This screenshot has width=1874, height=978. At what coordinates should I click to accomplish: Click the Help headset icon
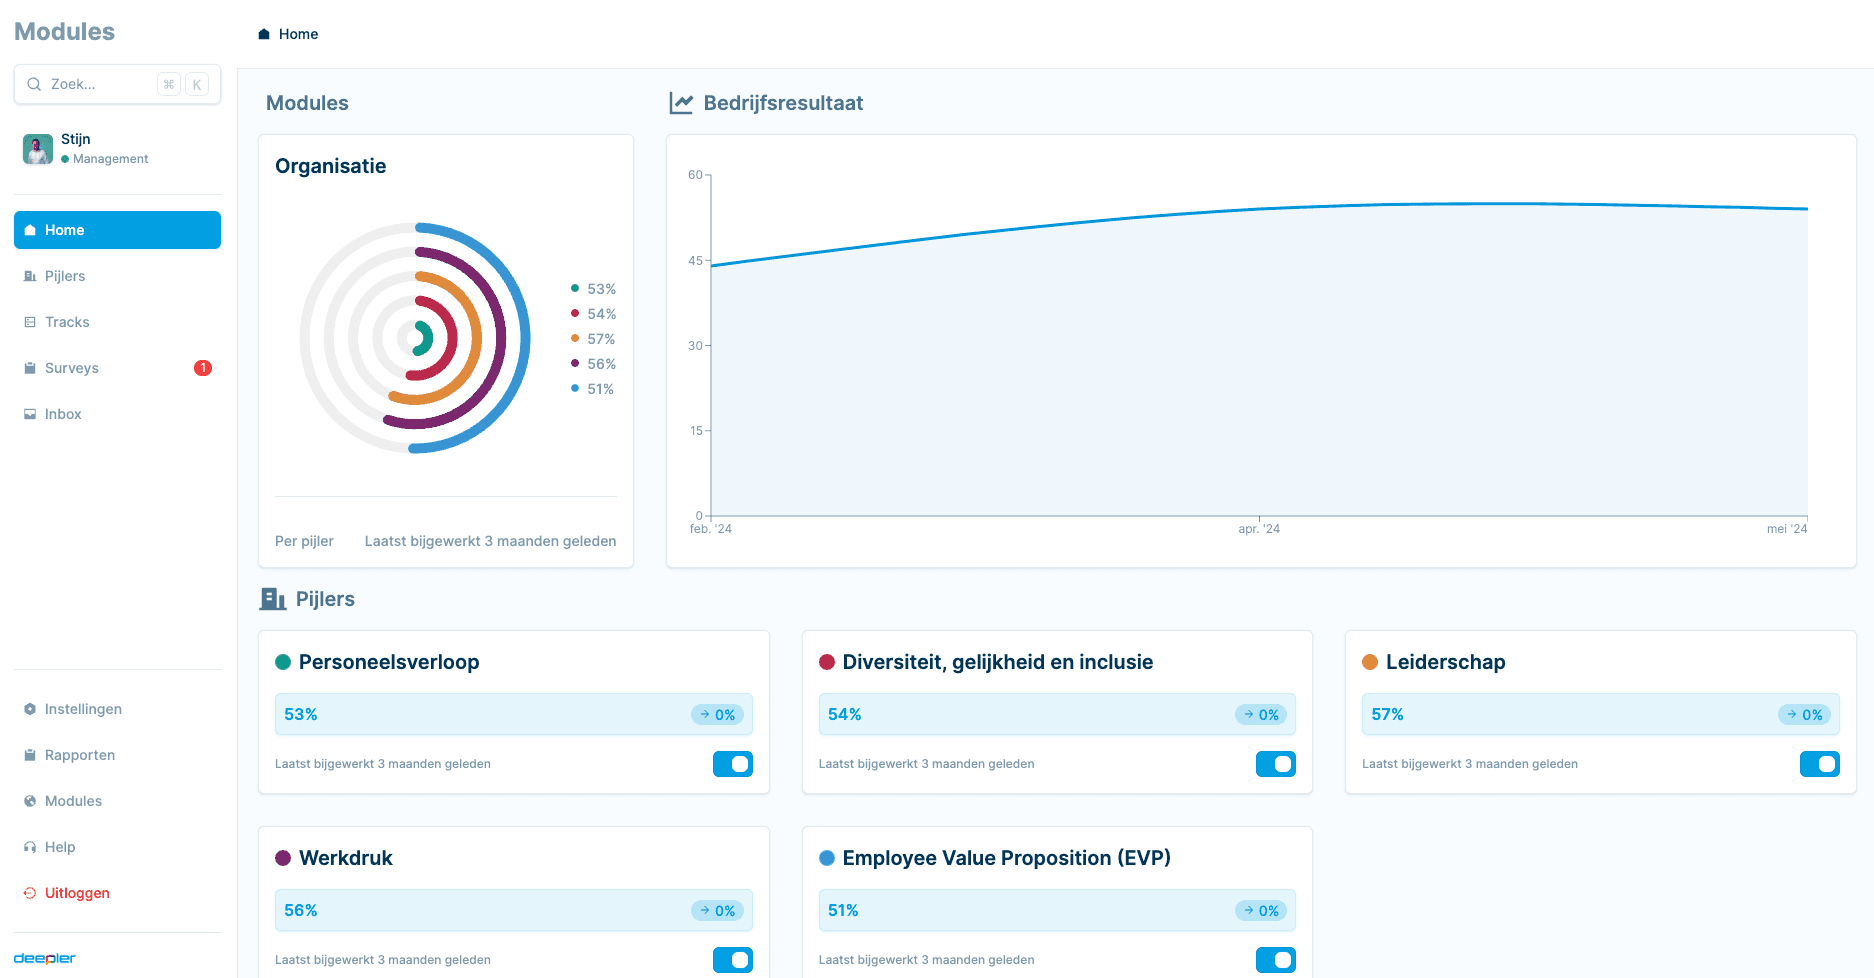30,847
